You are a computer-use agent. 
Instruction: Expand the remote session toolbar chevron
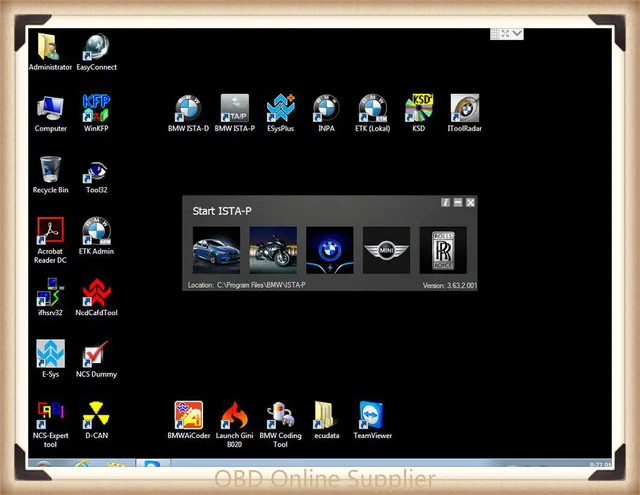click(517, 33)
